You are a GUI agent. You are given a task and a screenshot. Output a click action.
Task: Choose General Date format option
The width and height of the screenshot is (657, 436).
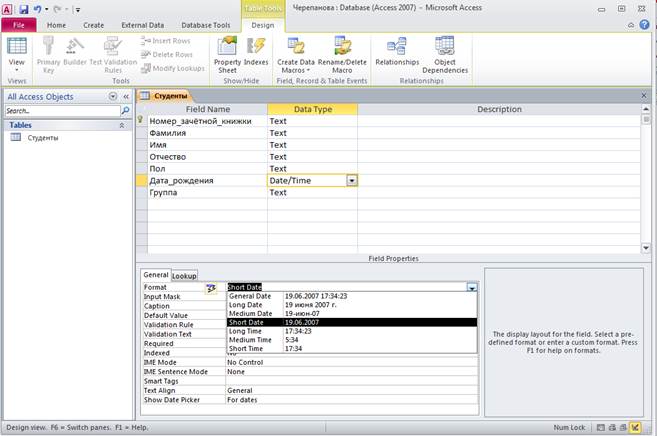pyautogui.click(x=352, y=296)
